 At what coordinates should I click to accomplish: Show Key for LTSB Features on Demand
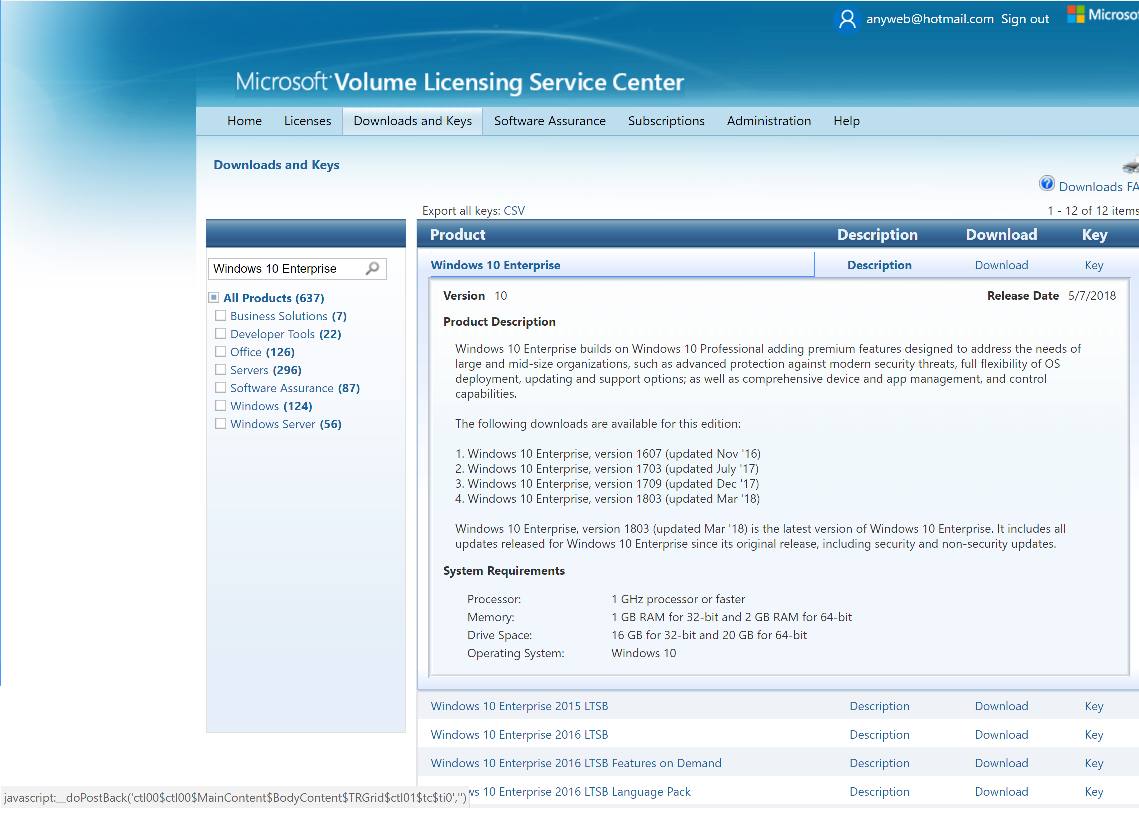(x=1094, y=763)
